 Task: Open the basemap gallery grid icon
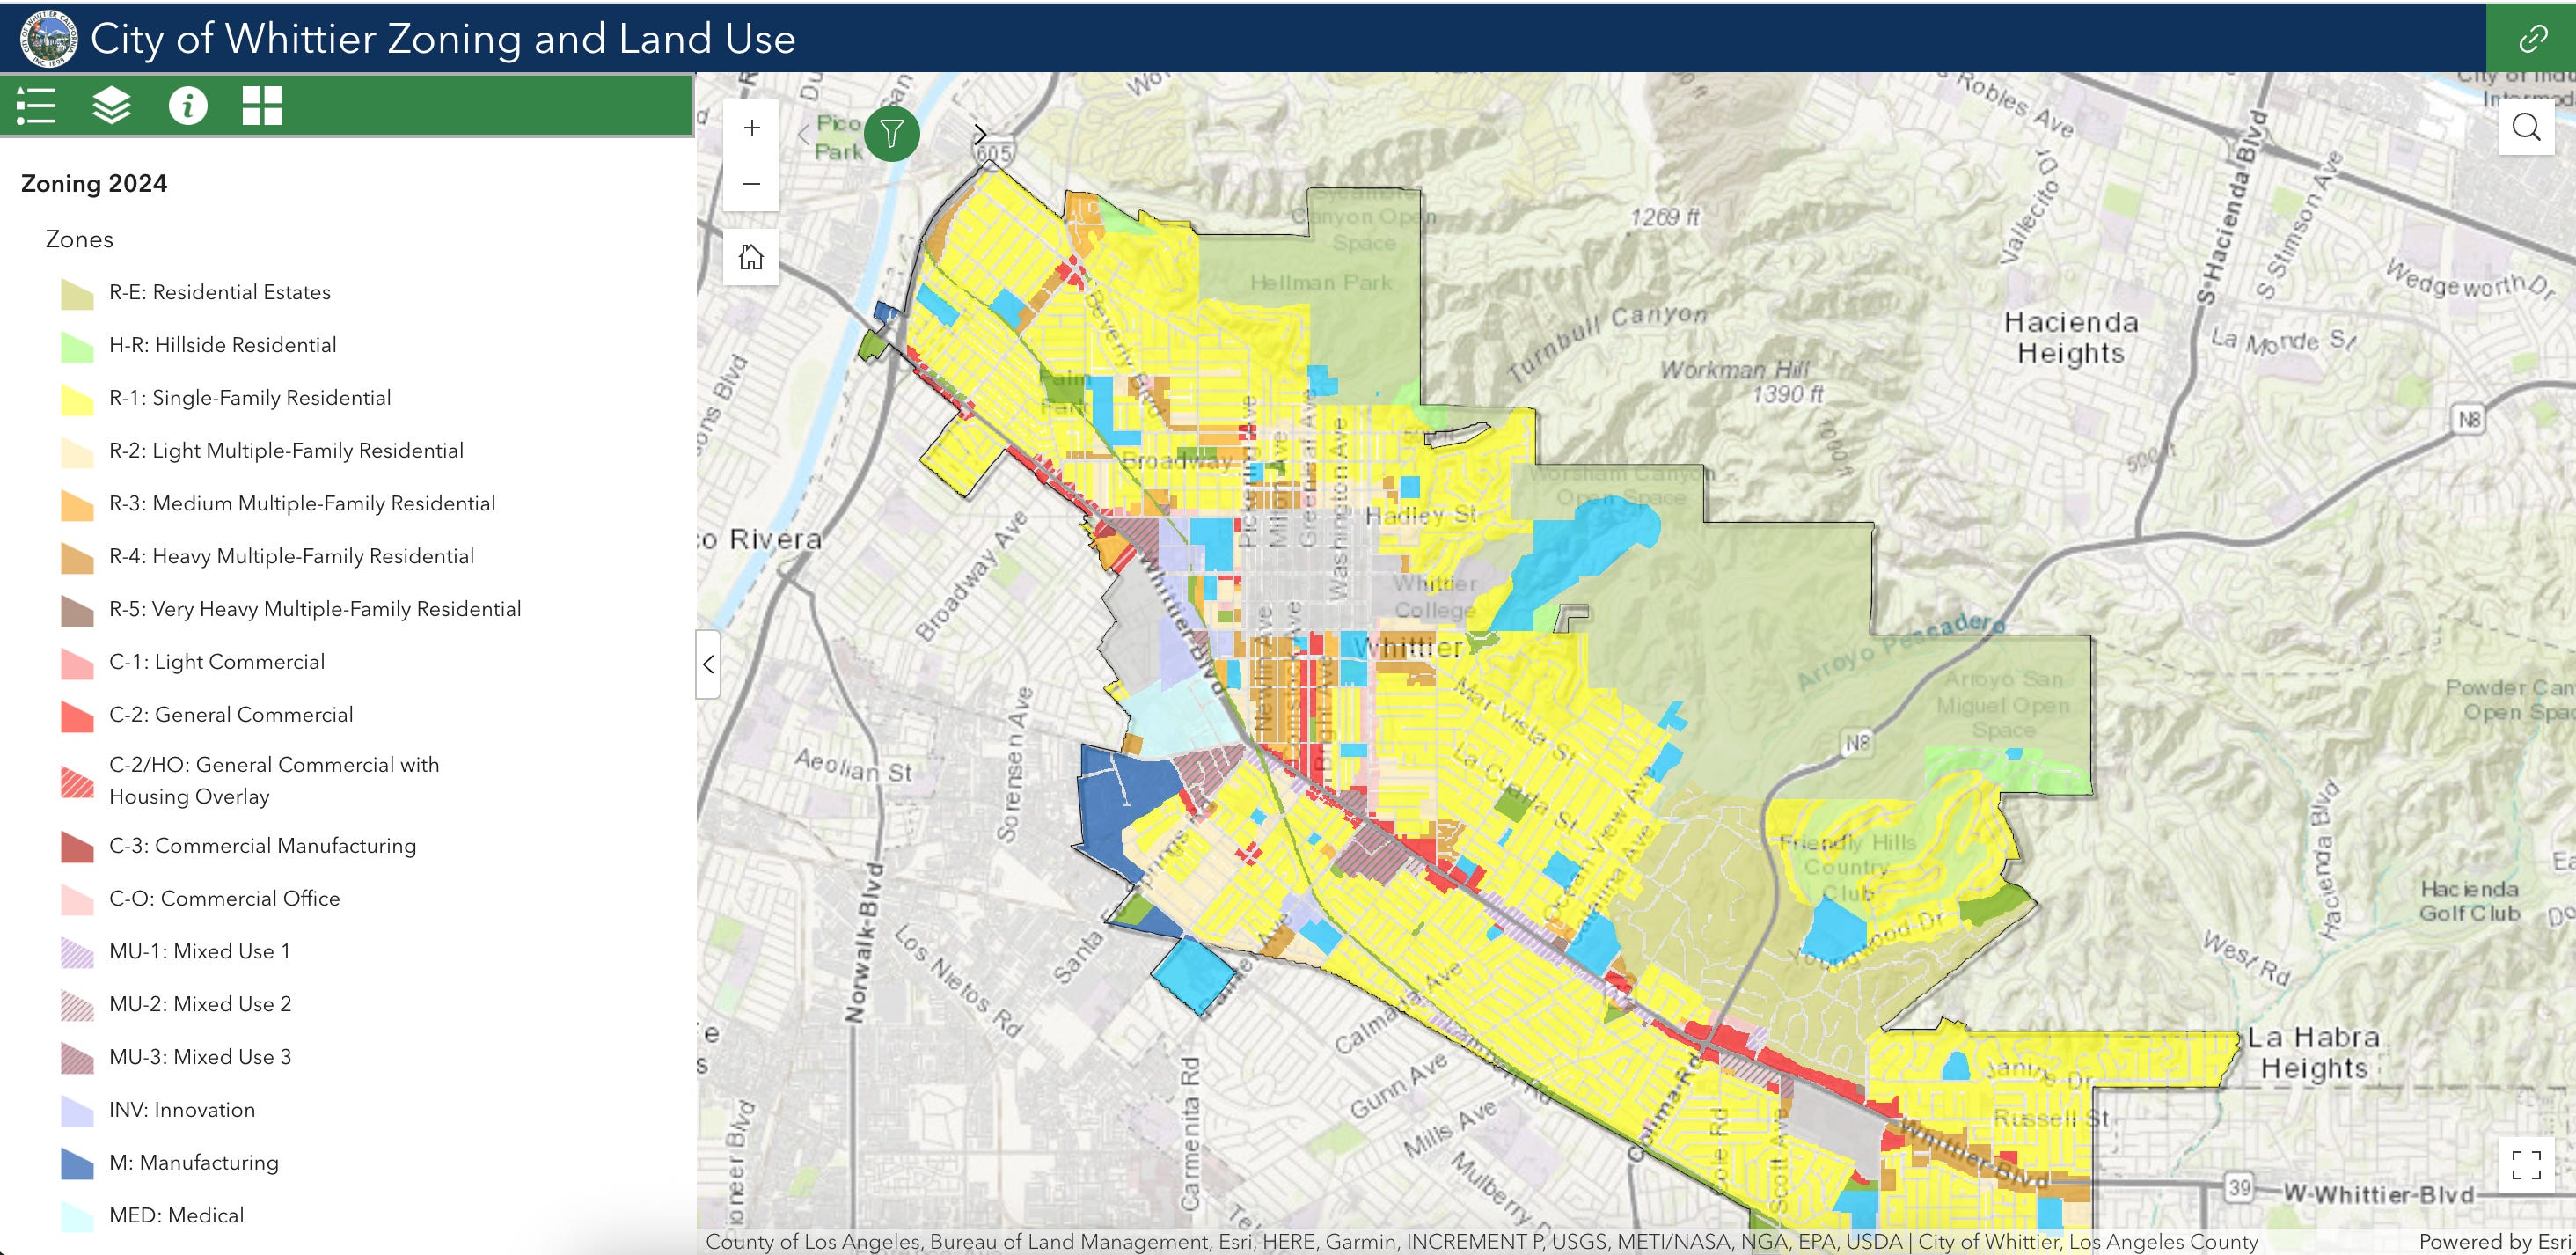tap(262, 105)
